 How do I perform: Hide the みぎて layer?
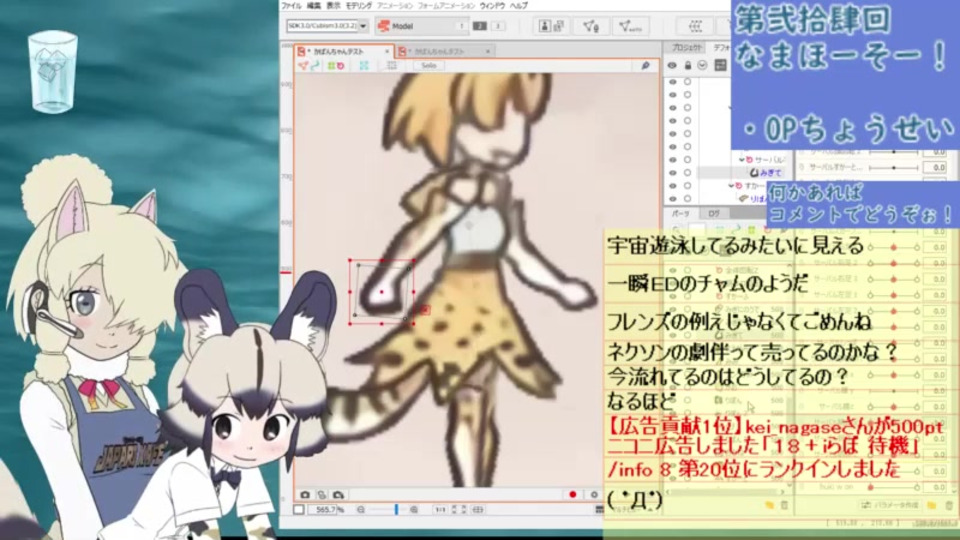(673, 173)
